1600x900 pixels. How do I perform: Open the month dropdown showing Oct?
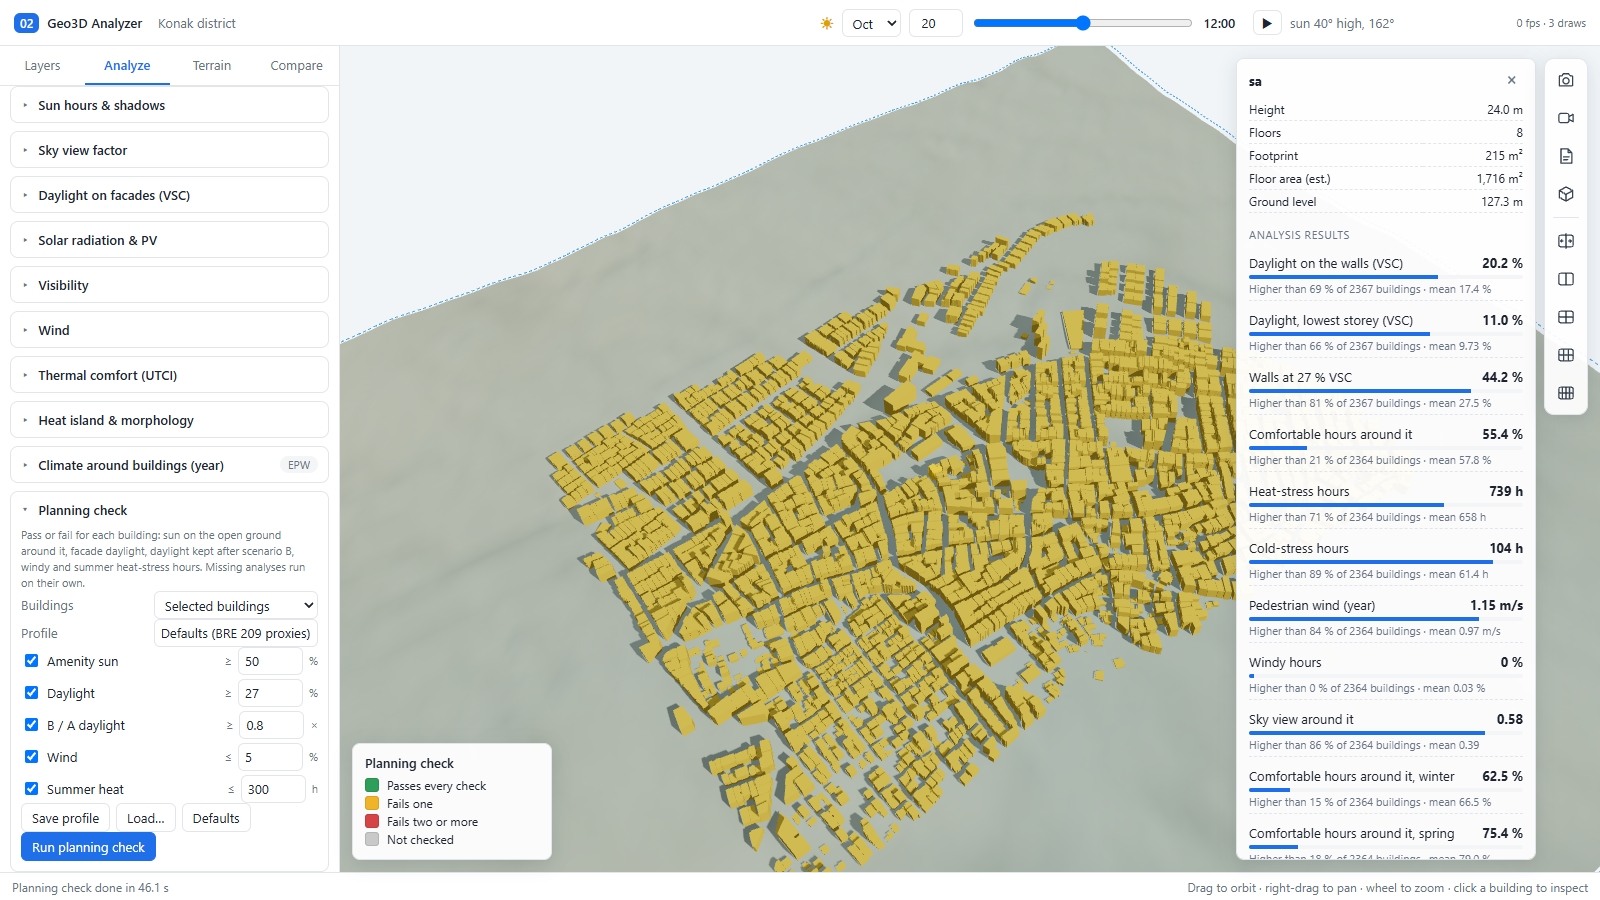[x=871, y=23]
